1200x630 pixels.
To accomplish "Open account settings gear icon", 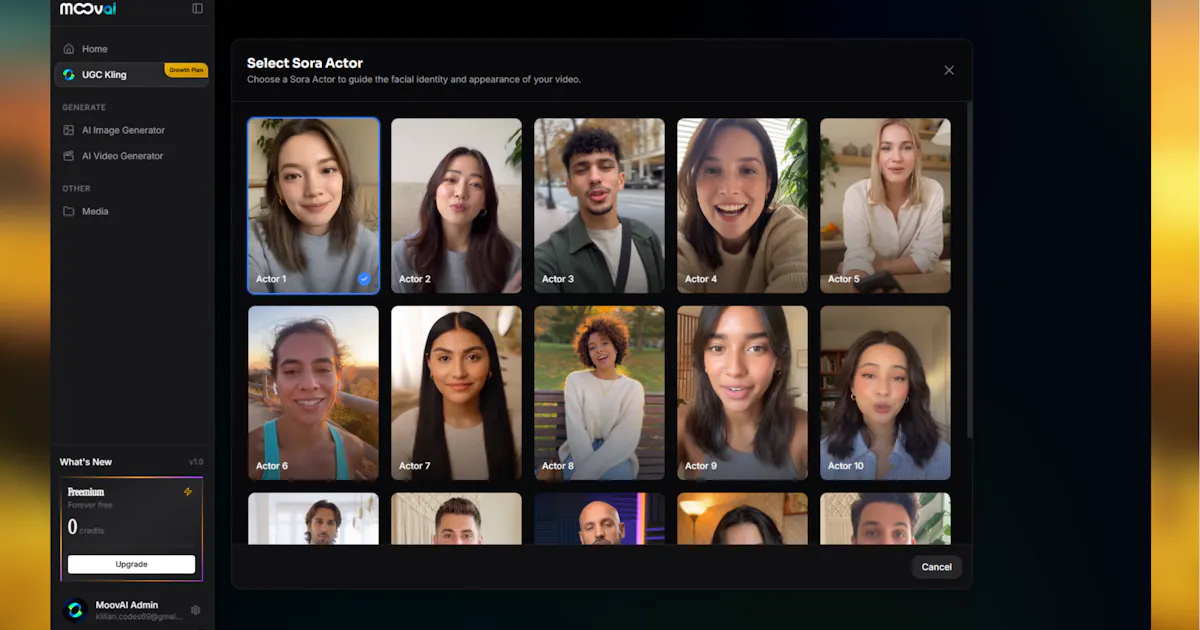I will 195,610.
